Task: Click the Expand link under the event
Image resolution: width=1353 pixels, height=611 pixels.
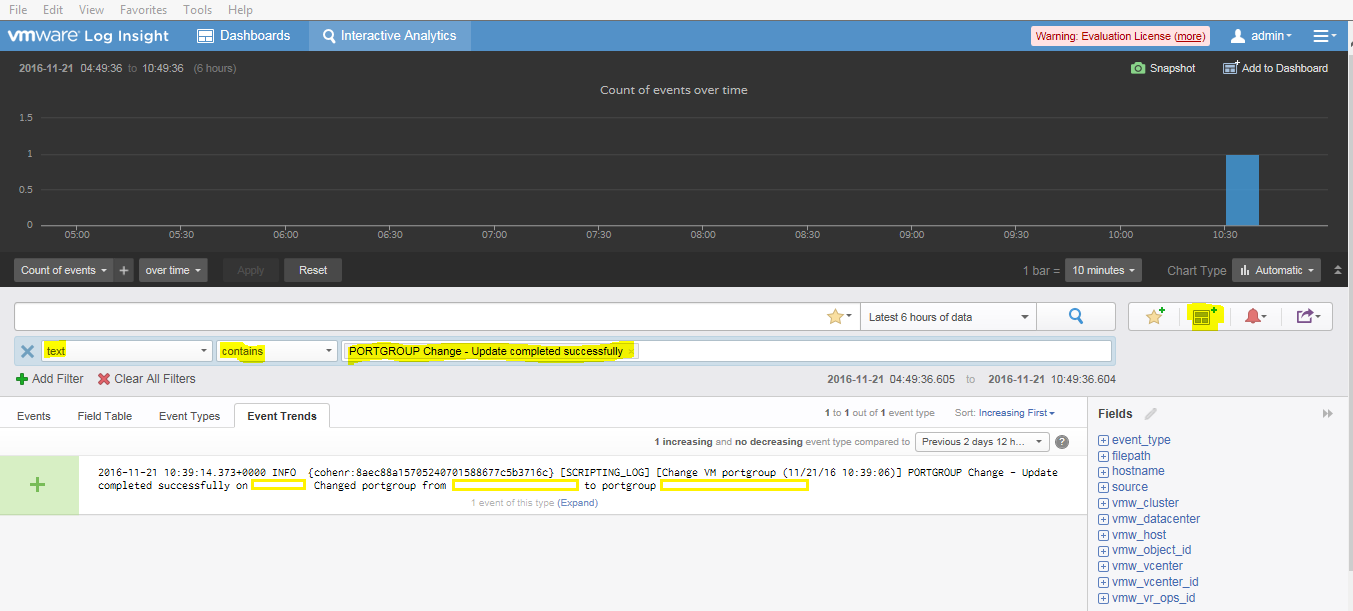Action: point(577,503)
